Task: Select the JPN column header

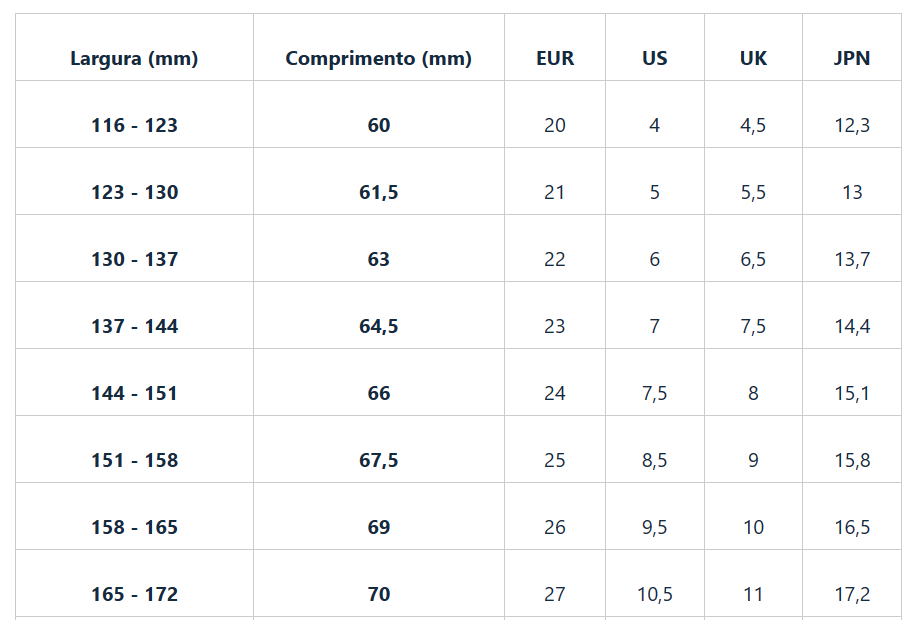Action: point(852,58)
